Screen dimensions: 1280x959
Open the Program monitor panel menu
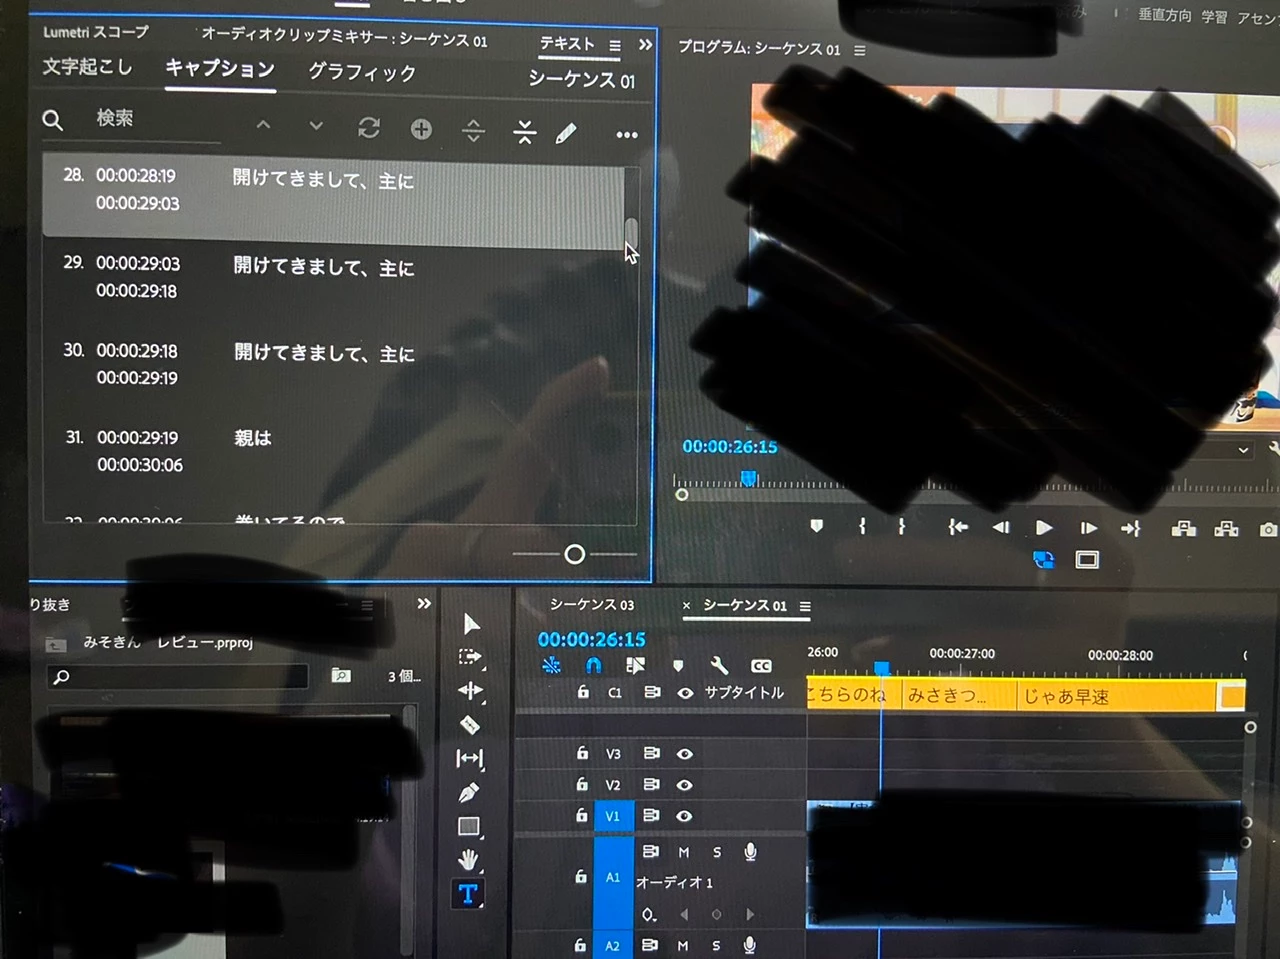[x=860, y=49]
